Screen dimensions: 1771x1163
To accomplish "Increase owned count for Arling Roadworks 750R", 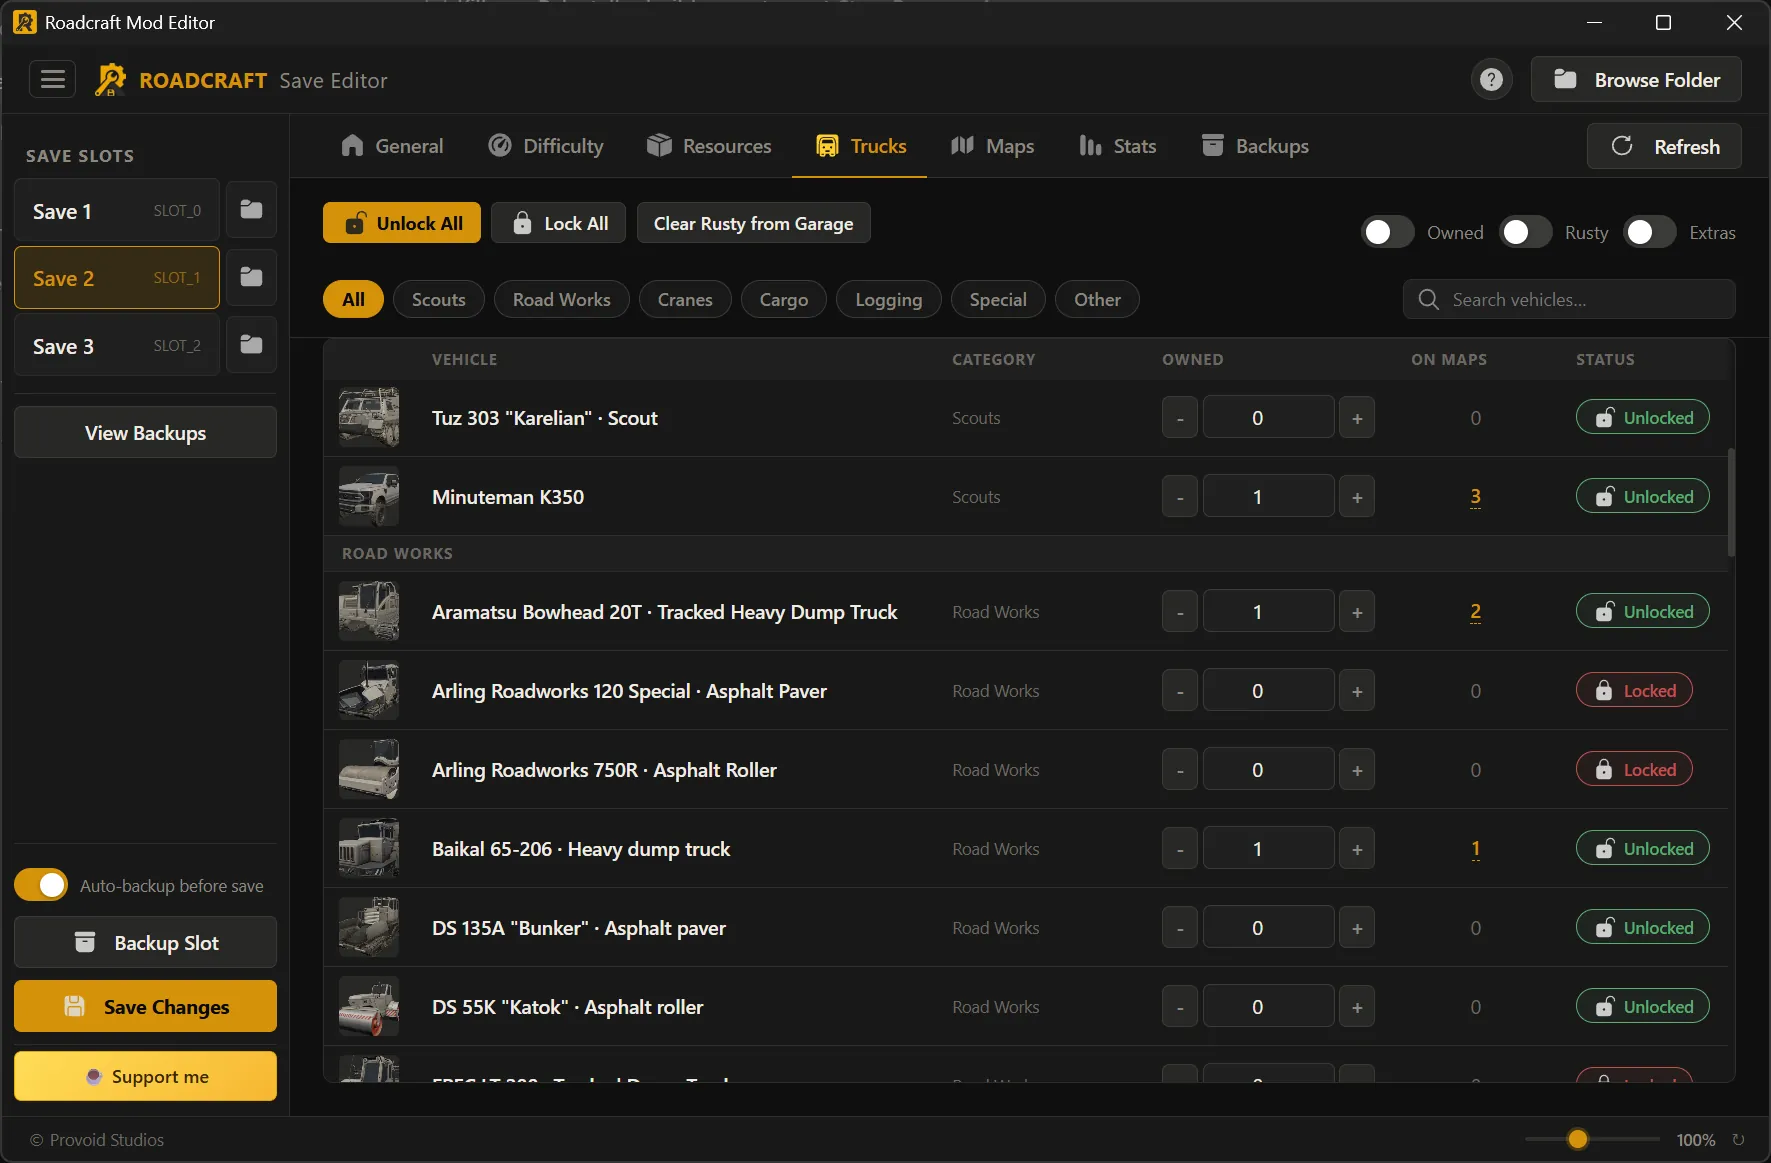I will pos(1356,770).
